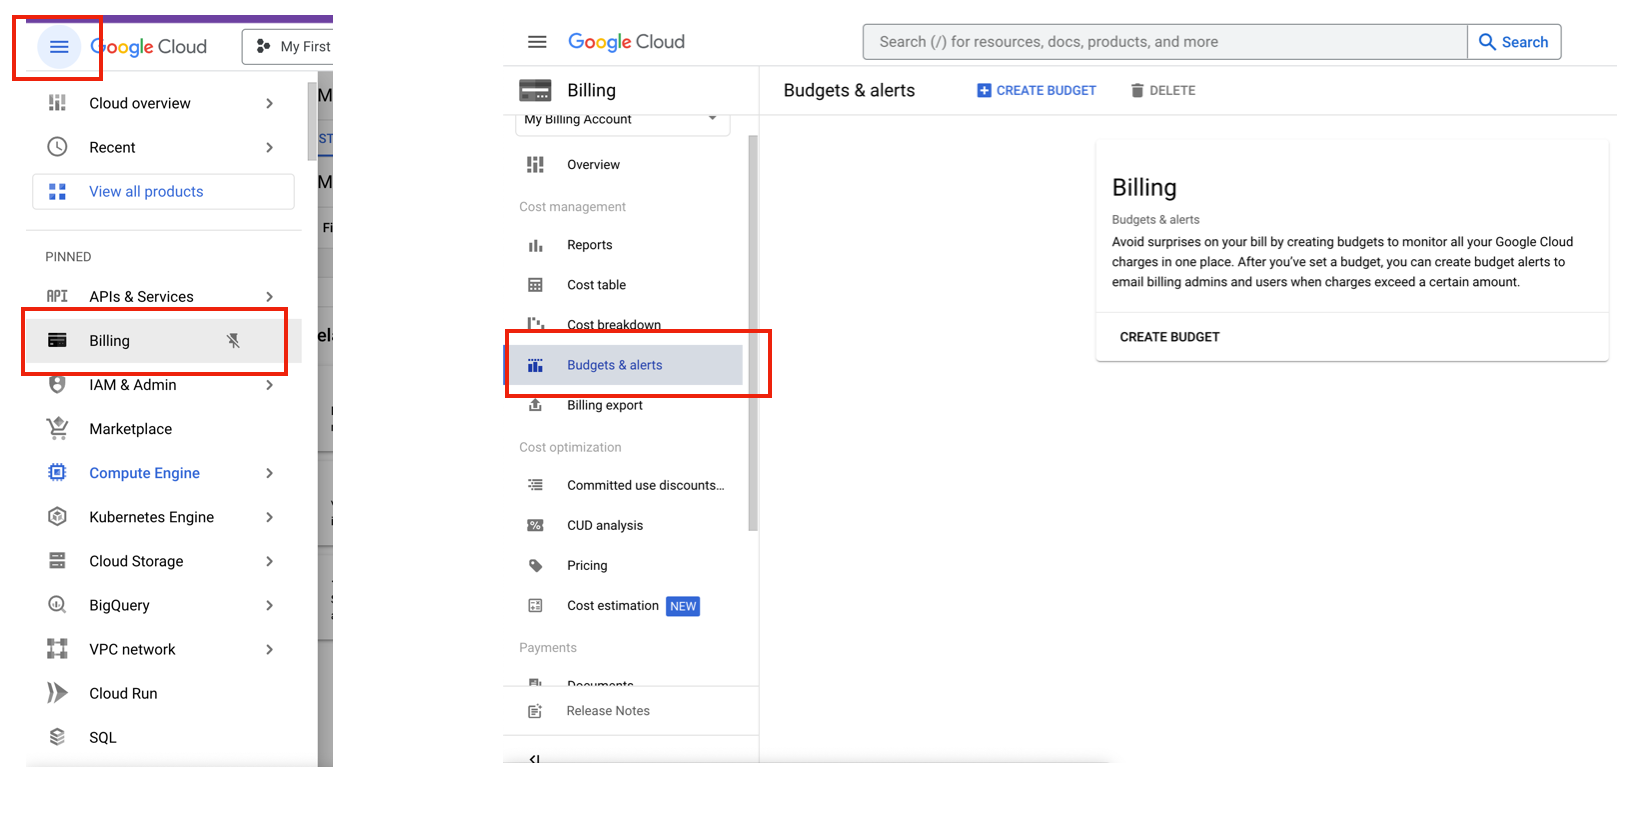Open View all products

click(164, 191)
